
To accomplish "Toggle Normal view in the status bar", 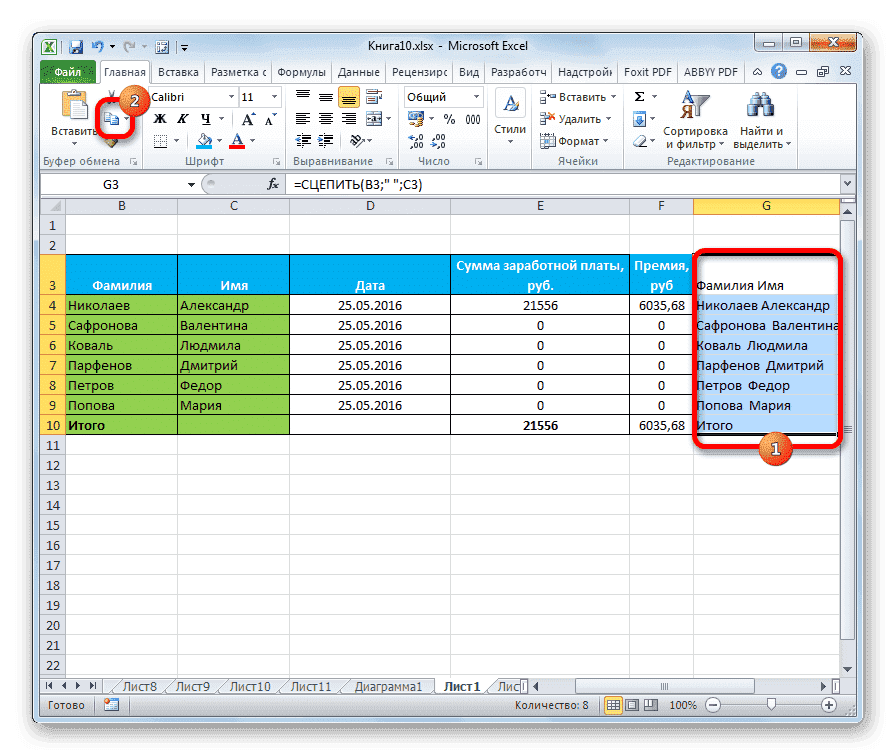I will click(612, 705).
